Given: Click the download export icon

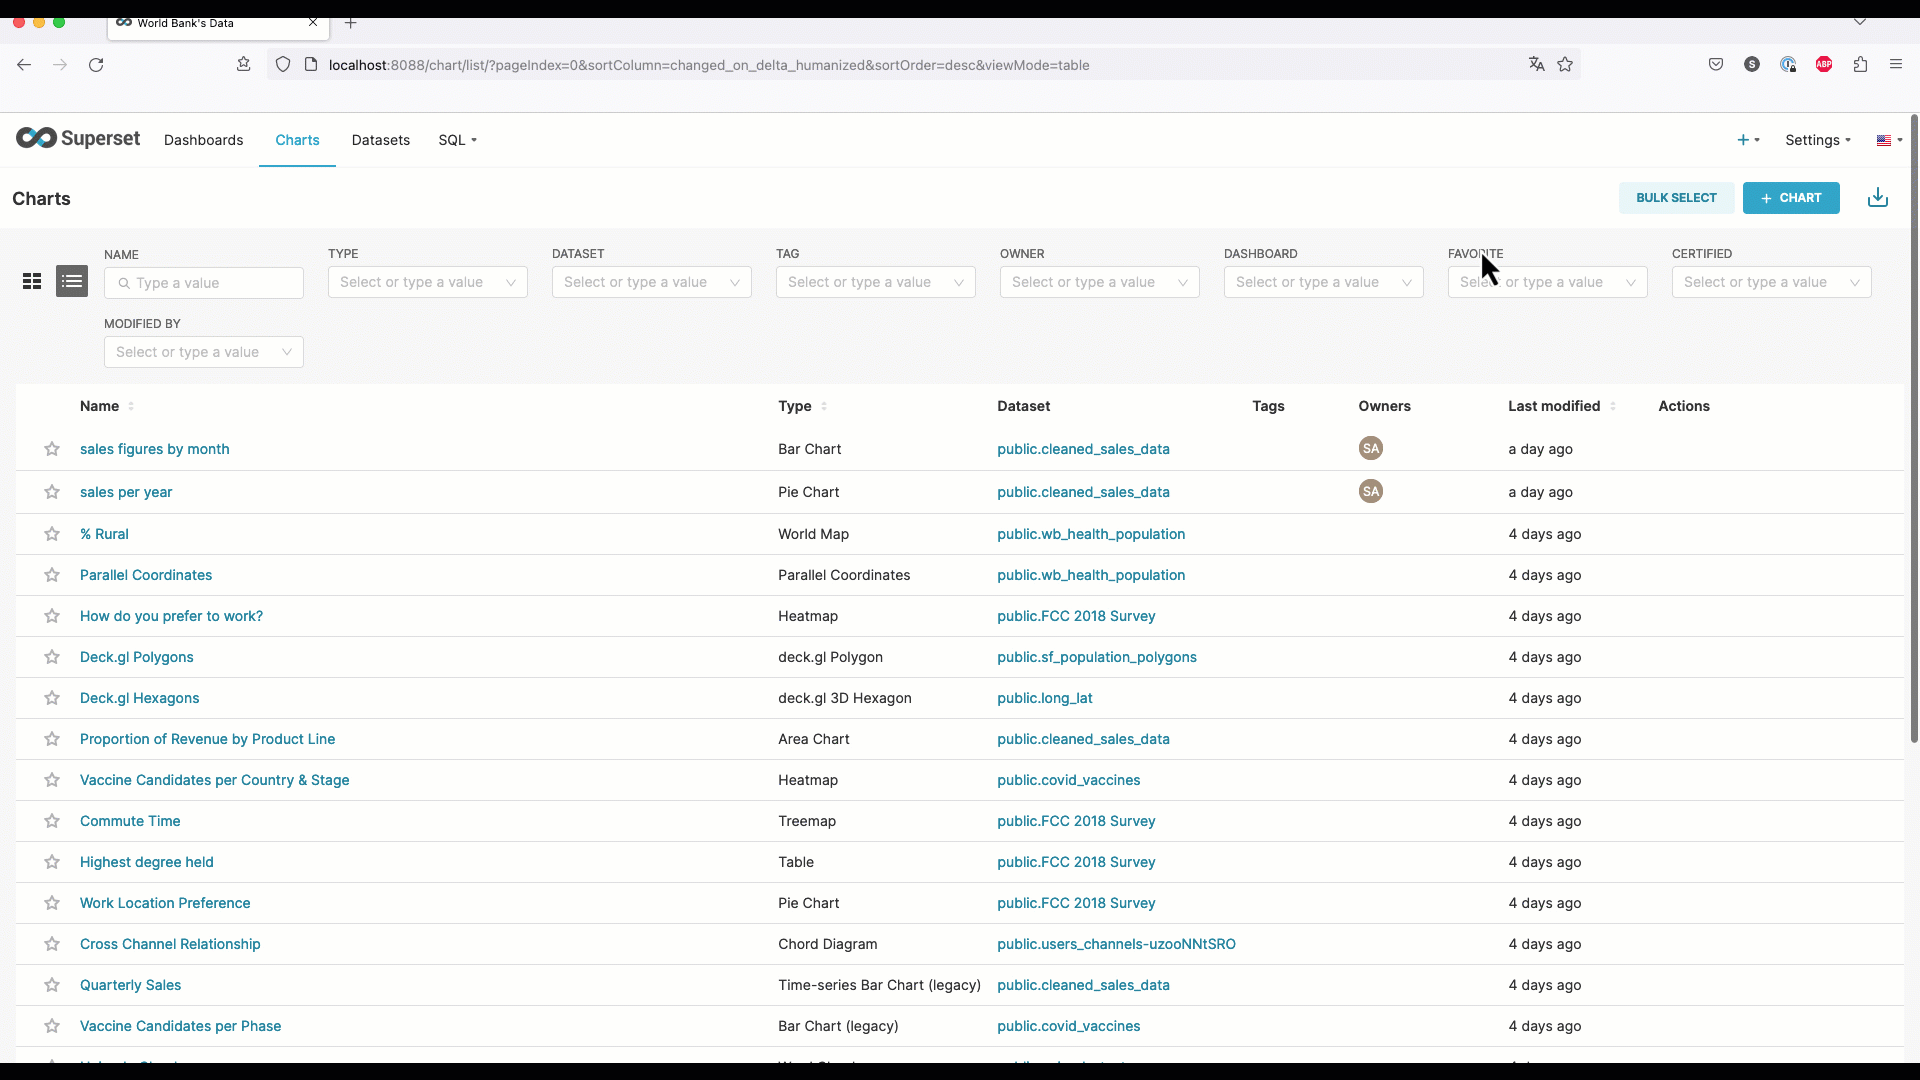Looking at the screenshot, I should [1878, 198].
